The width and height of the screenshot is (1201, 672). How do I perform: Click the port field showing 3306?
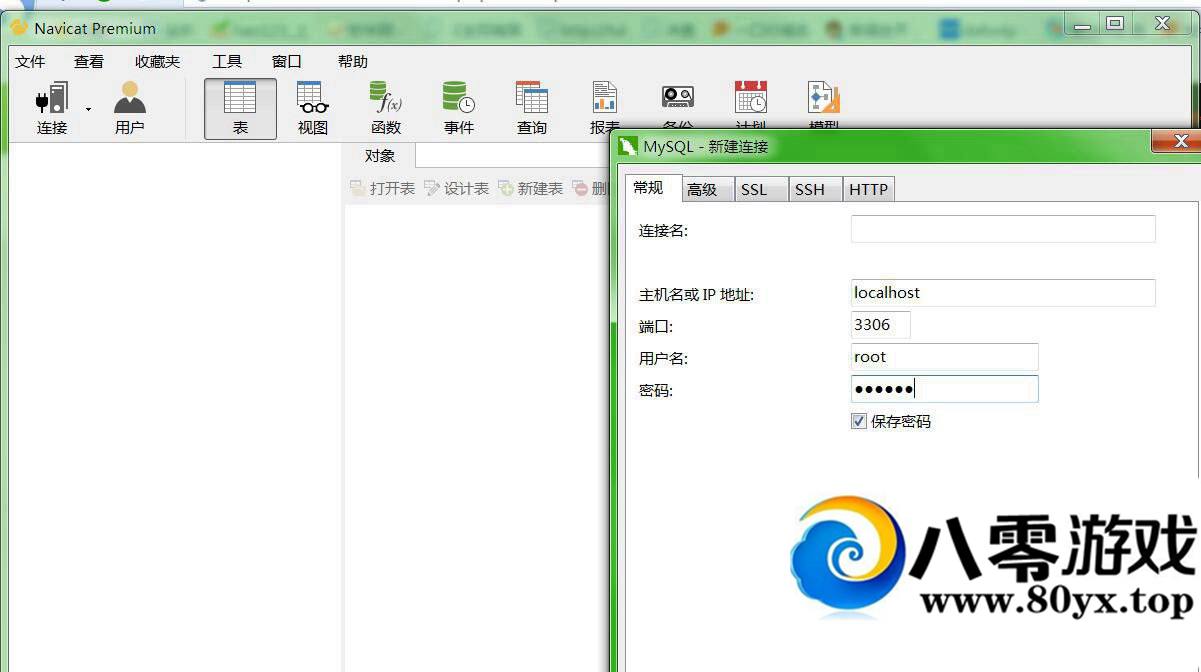[881, 325]
